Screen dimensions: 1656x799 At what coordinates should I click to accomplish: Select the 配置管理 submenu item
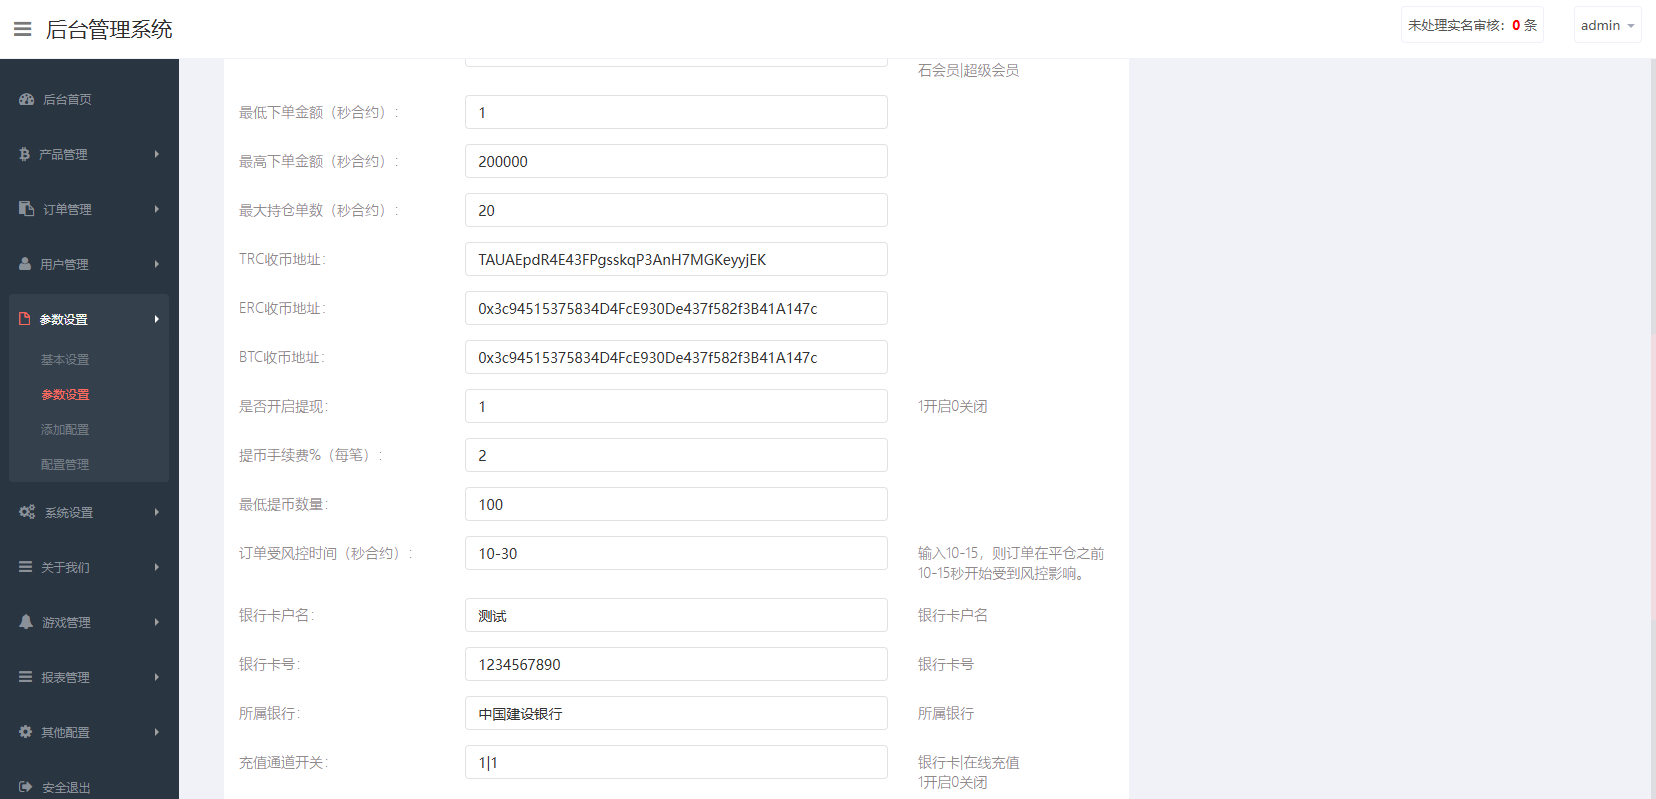[x=65, y=464]
